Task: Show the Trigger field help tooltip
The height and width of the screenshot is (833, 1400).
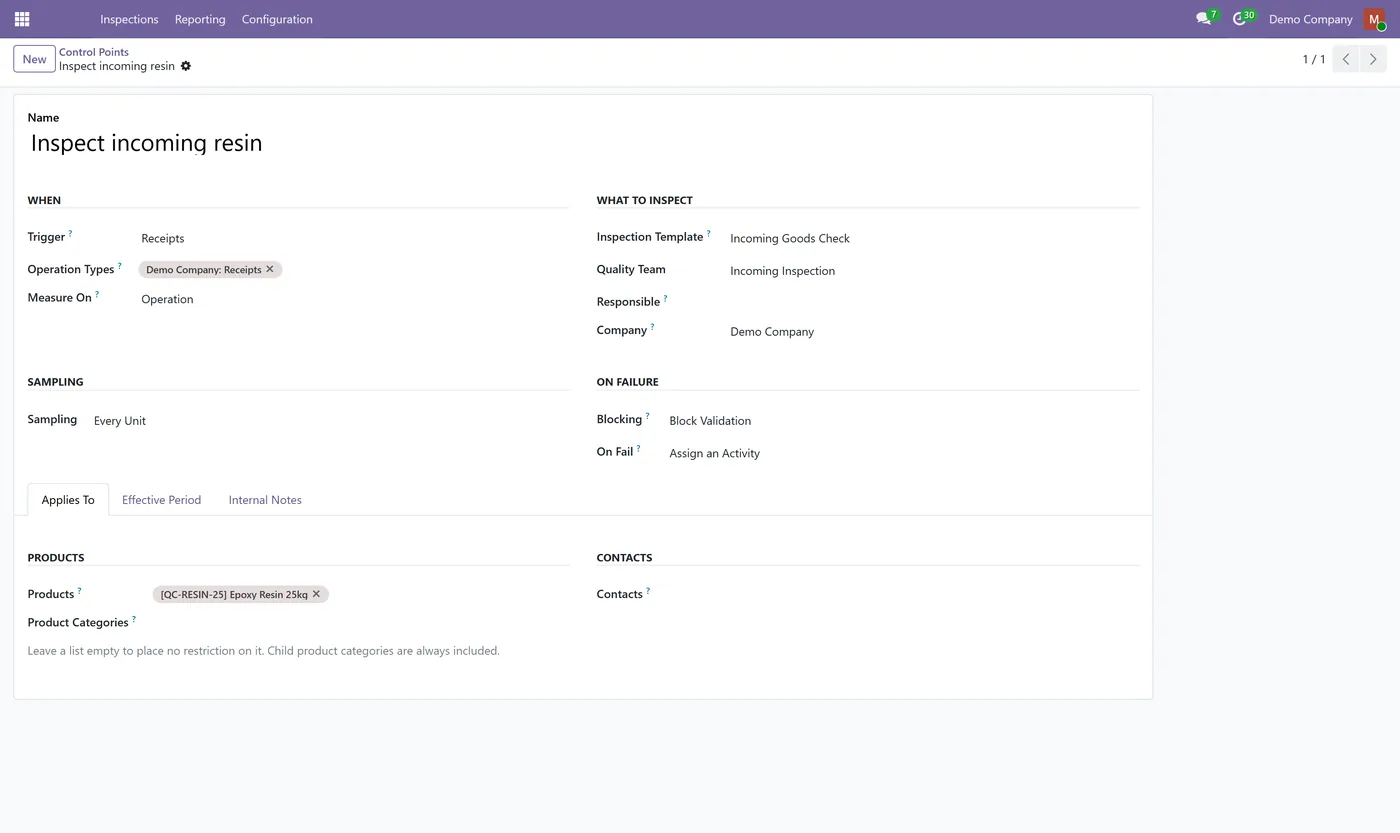Action: 70,233
